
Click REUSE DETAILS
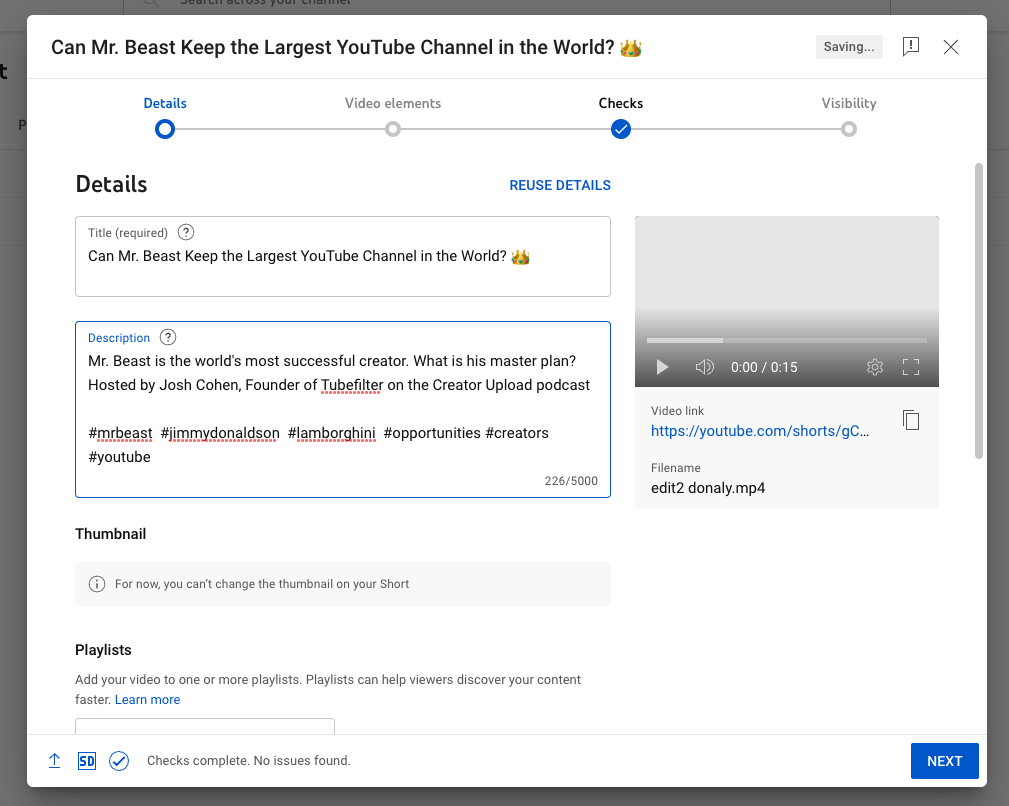(x=560, y=185)
